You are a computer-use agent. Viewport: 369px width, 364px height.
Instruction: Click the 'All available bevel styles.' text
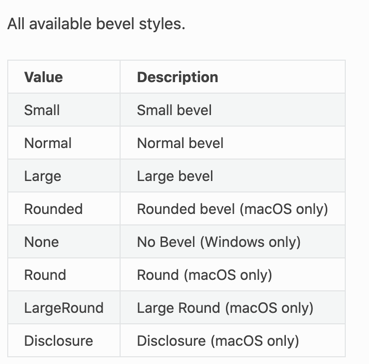click(96, 24)
